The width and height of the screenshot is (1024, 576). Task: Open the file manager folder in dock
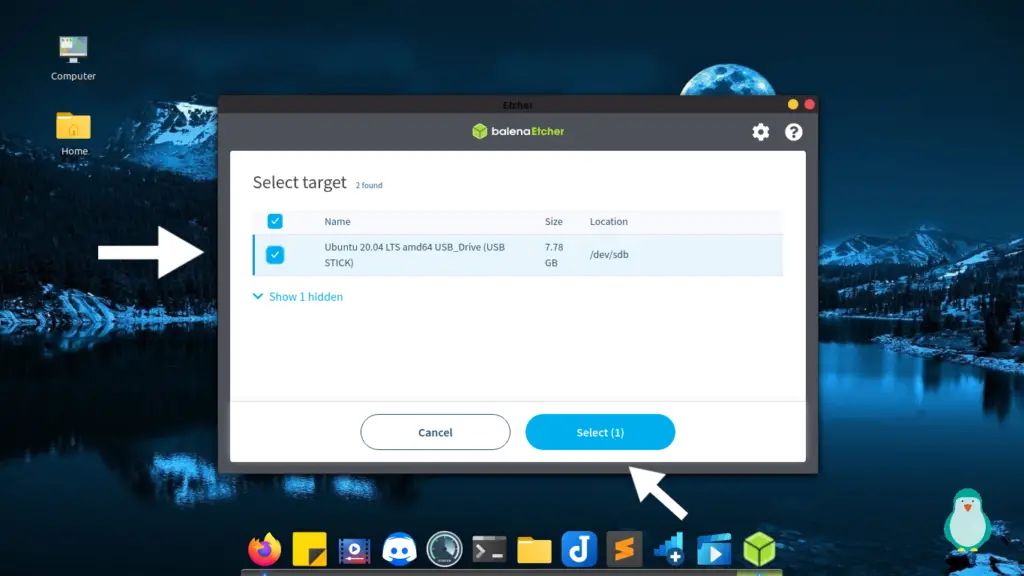(534, 550)
